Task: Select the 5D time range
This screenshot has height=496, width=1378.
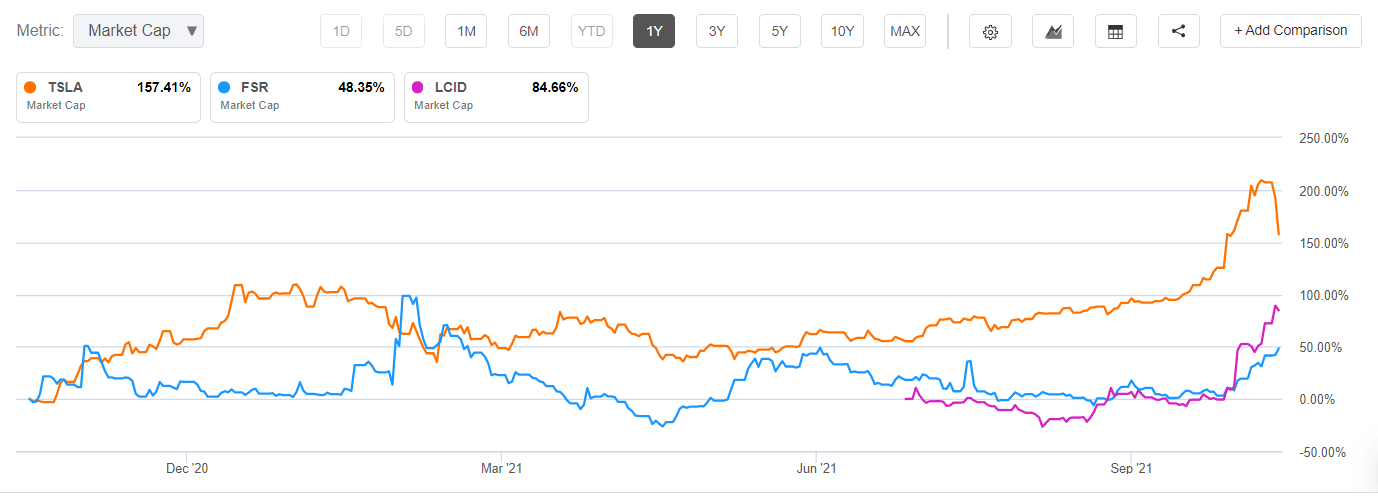Action: 404,31
